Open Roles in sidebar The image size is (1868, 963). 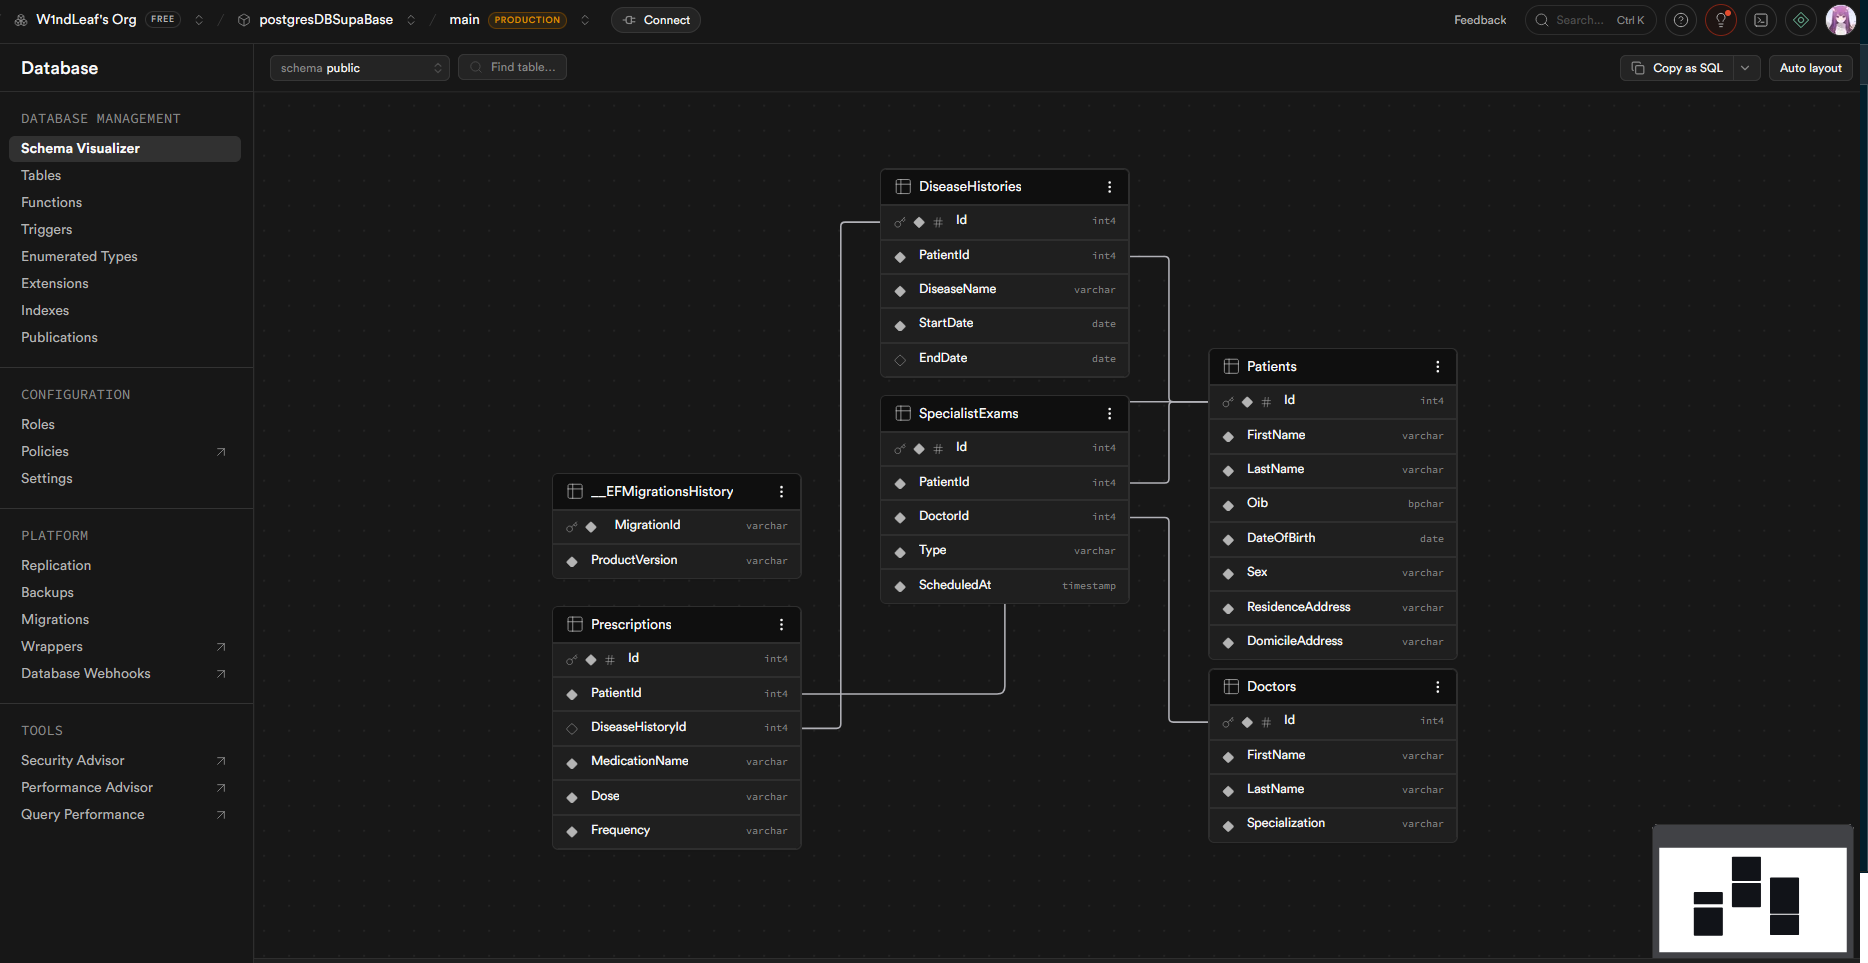coord(38,425)
